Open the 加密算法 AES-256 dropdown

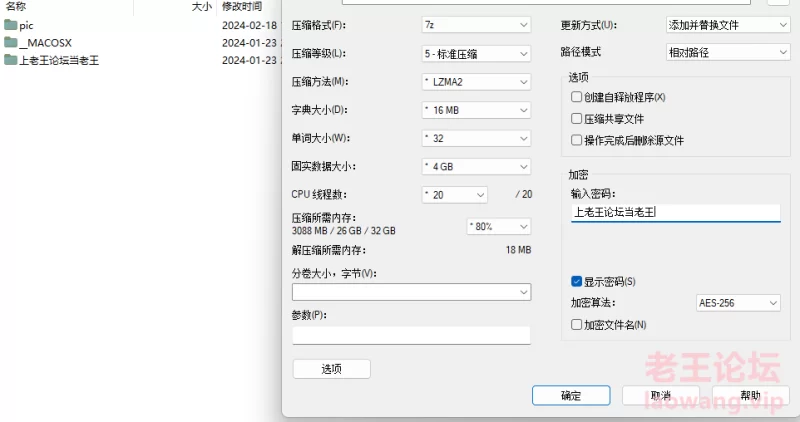738,303
